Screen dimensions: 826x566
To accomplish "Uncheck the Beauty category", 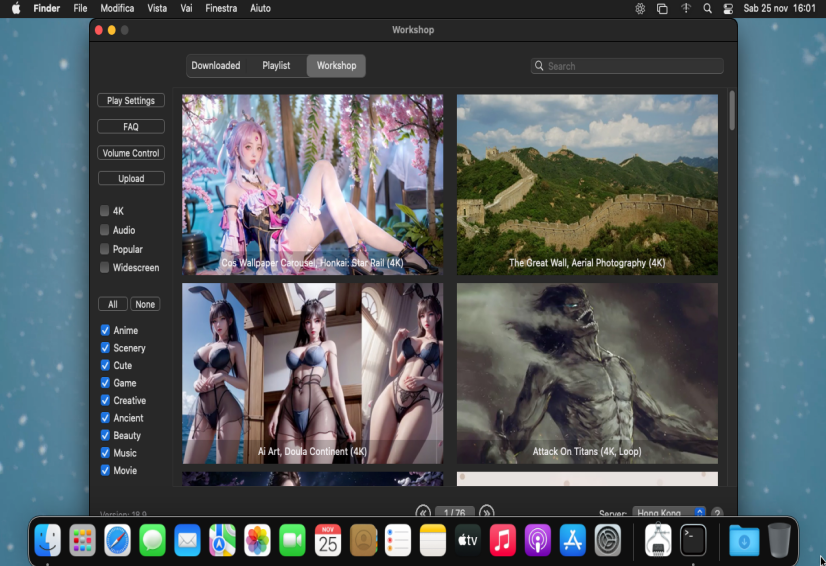I will click(105, 435).
